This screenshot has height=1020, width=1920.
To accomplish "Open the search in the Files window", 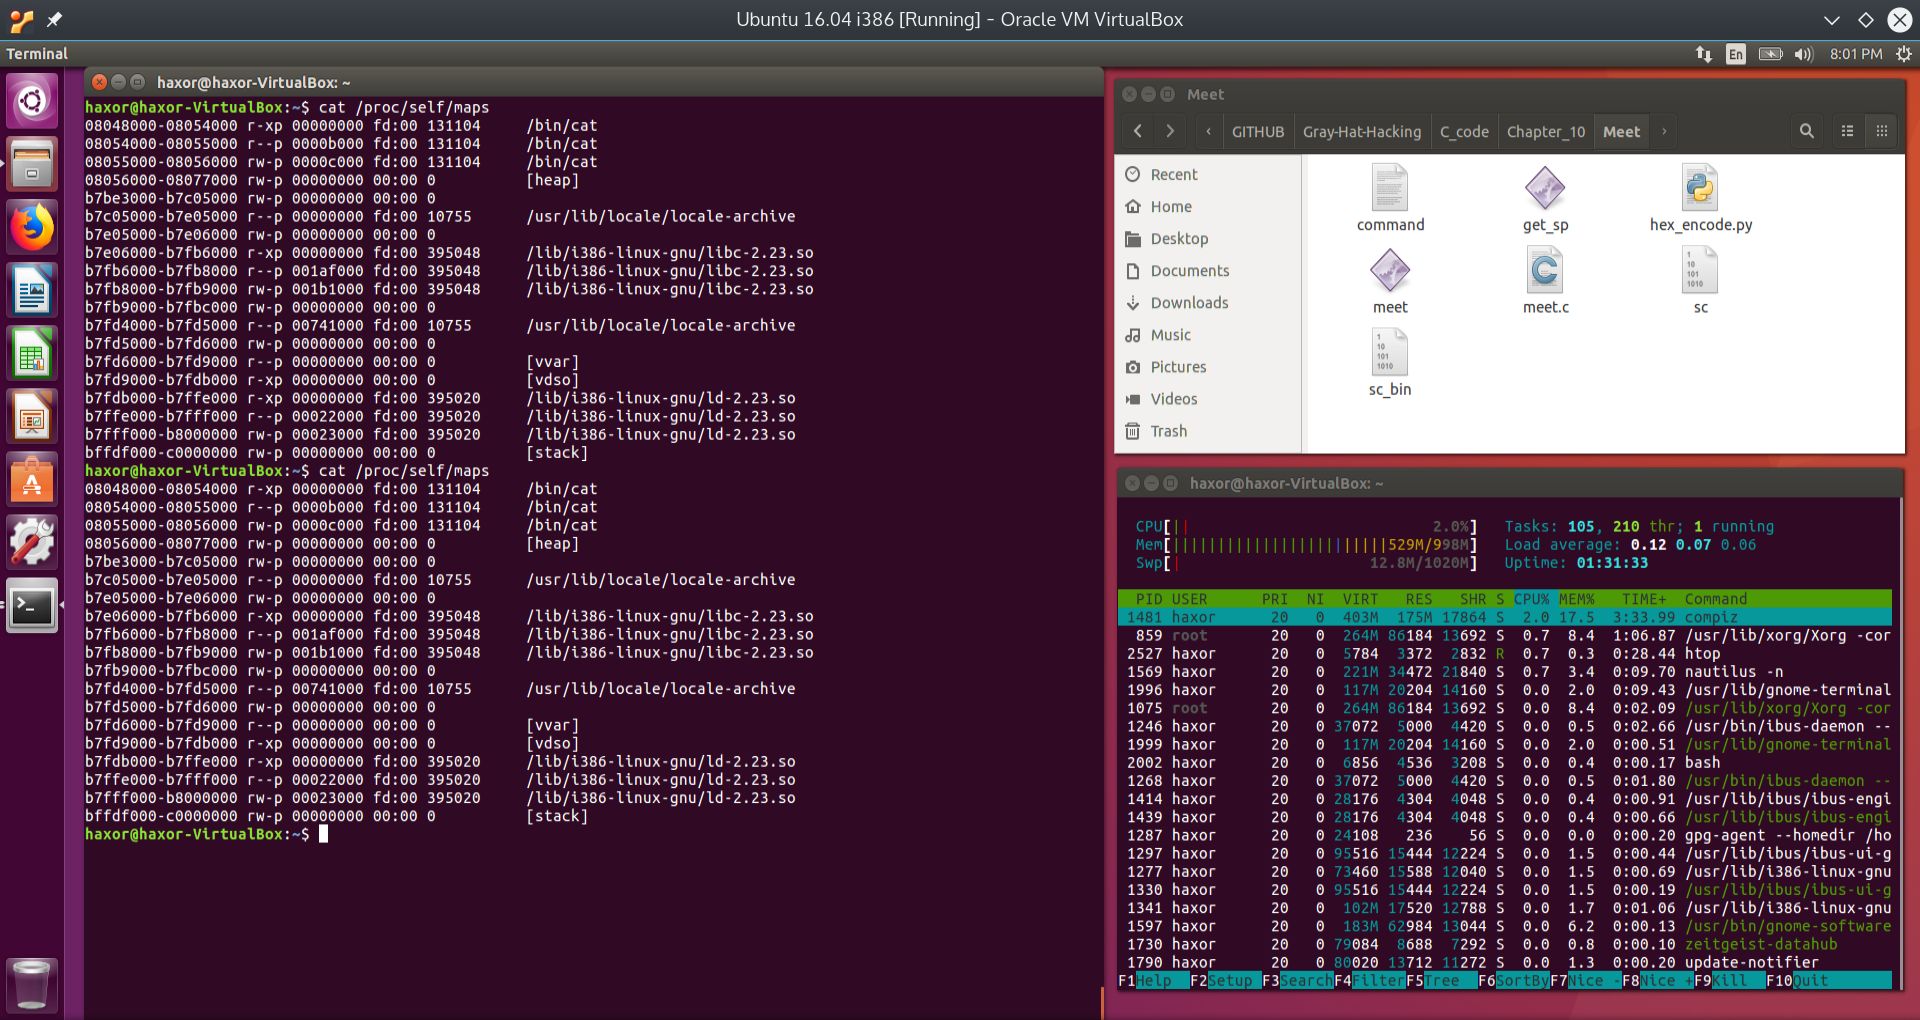I will (x=1806, y=131).
